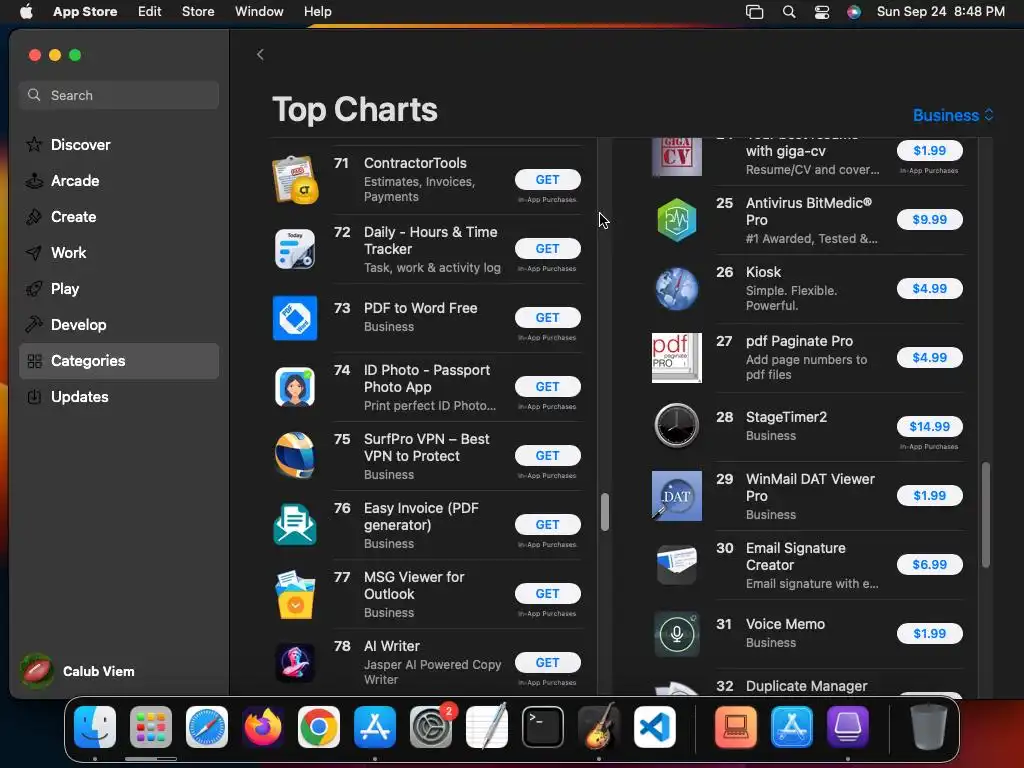1024x768 pixels.
Task: Open Spotlight search in menu bar
Action: pos(789,12)
